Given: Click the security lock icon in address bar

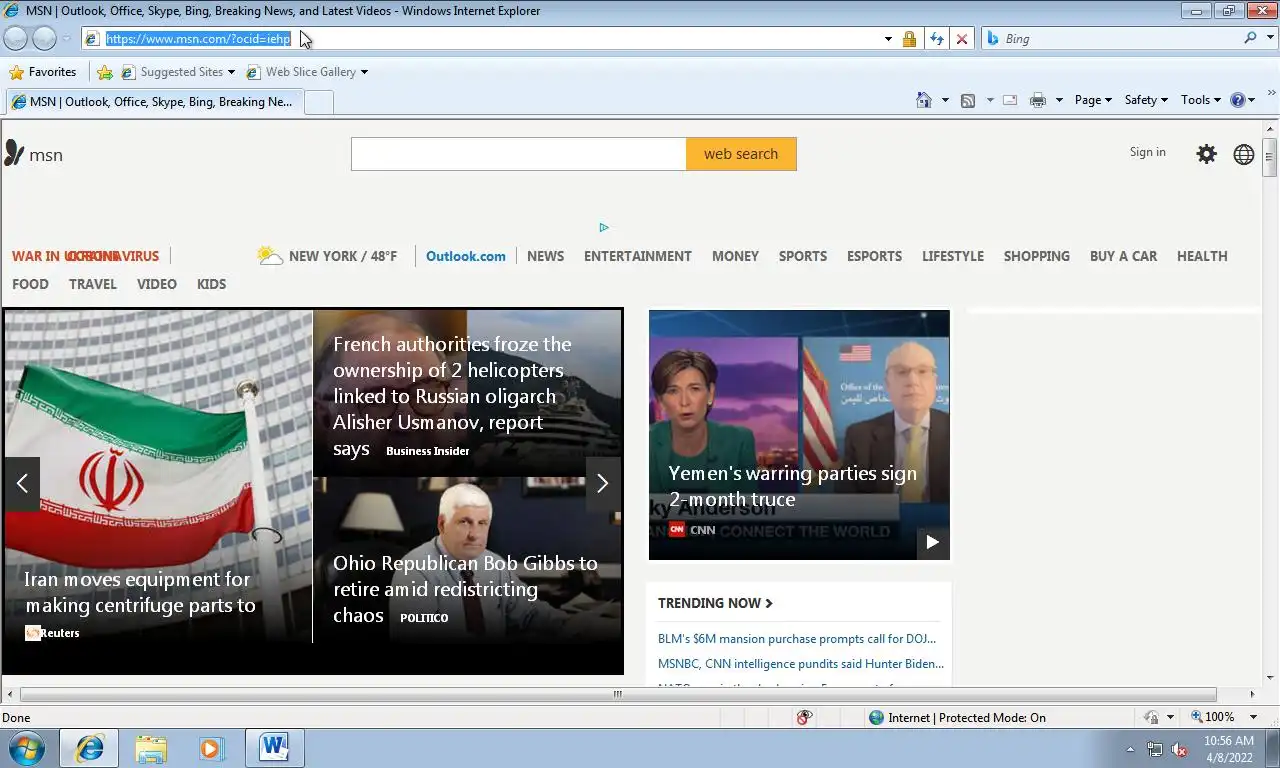Looking at the screenshot, I should (909, 38).
